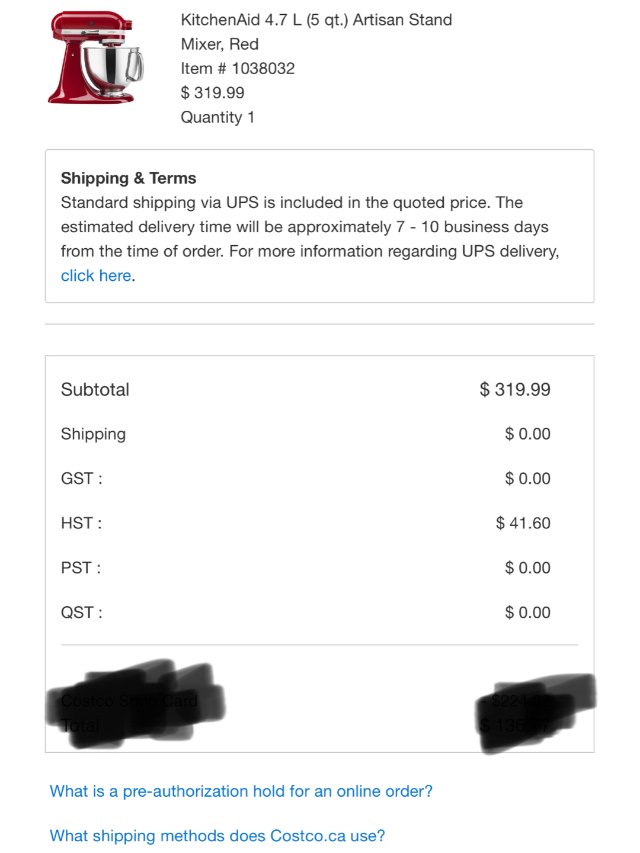The width and height of the screenshot is (640, 853).
Task: Click the red KitchenAid mixer product image
Action: point(96,57)
